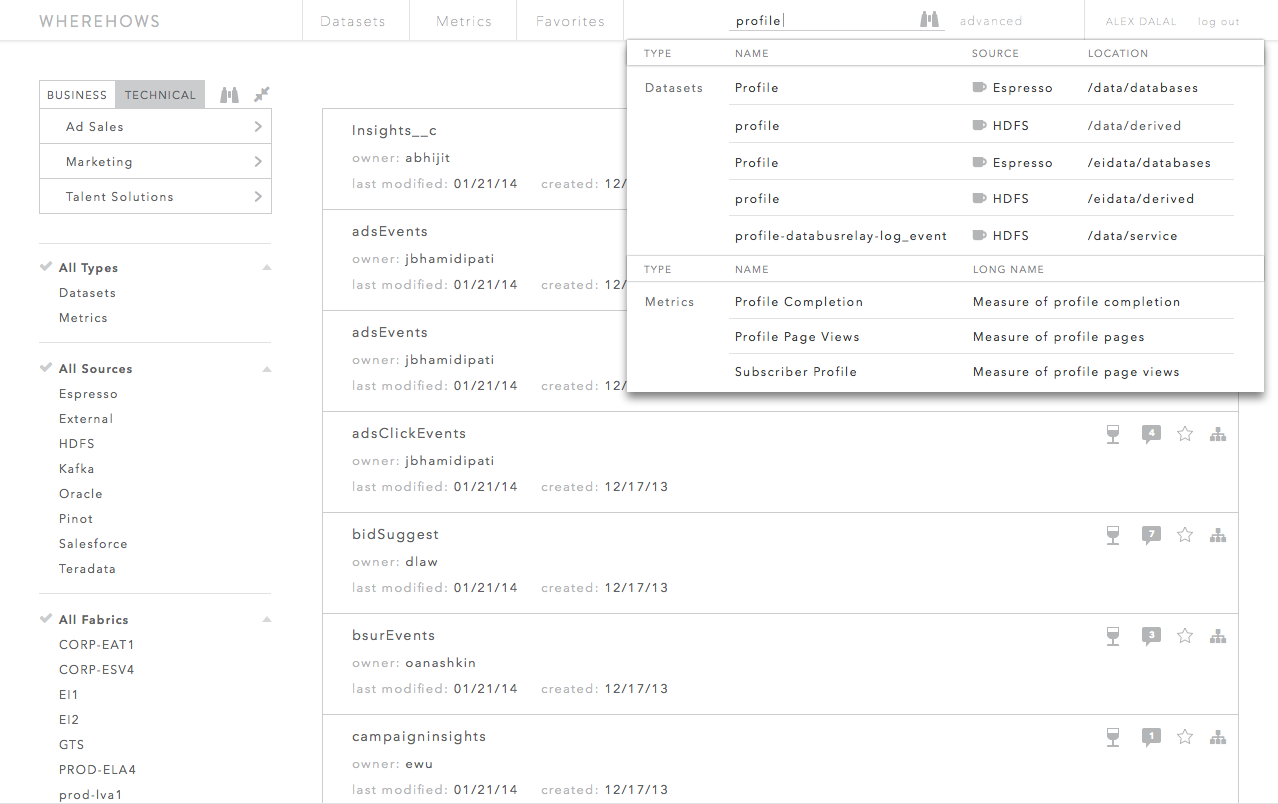Filter sources by Pinot
This screenshot has width=1278, height=804.
(76, 519)
